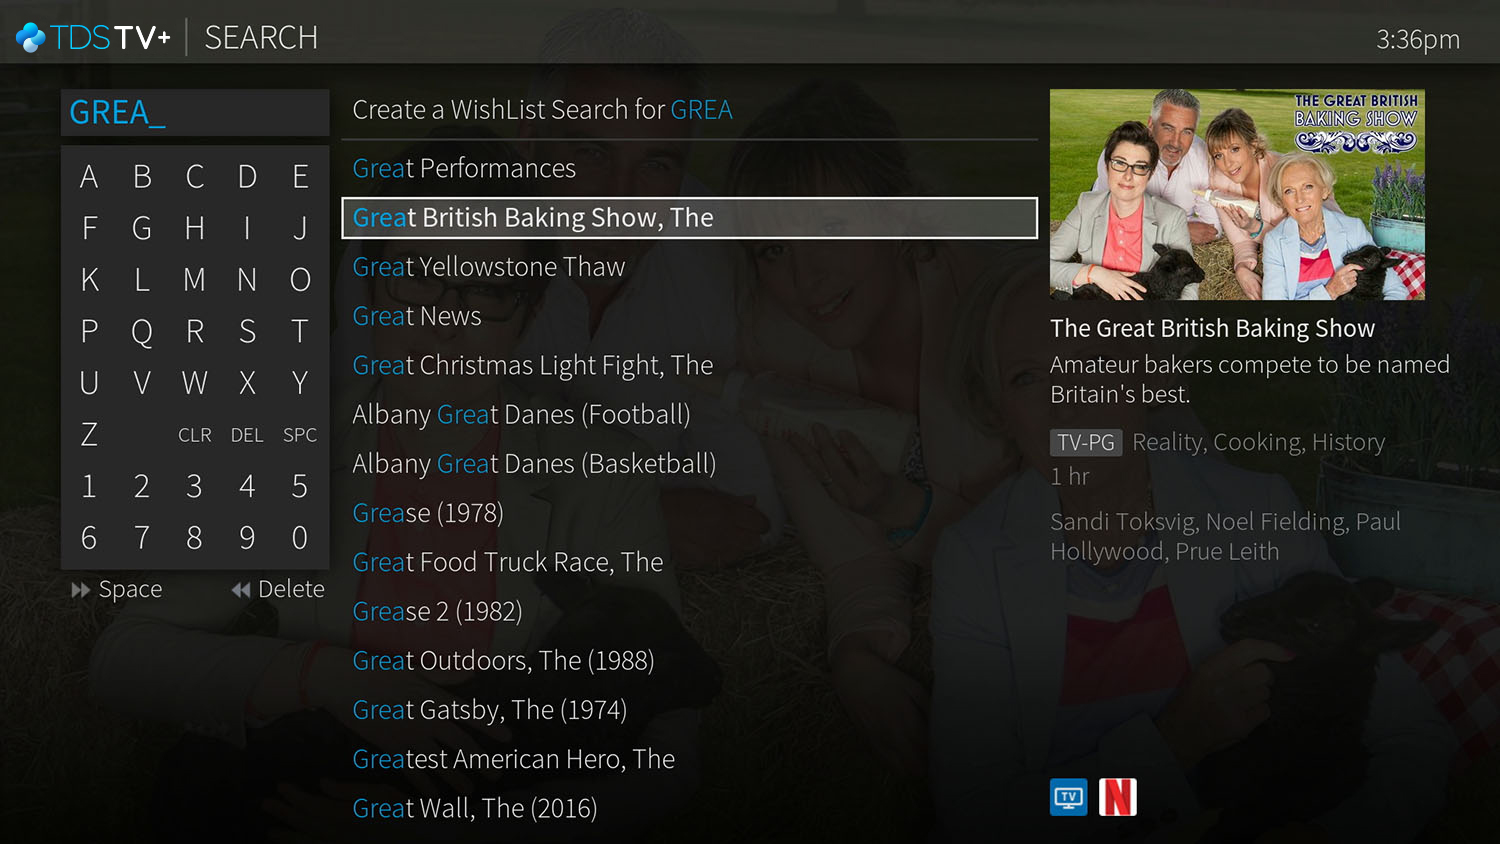Screen dimensions: 1500x844
Task: Select the number 8 key
Action: coord(195,538)
